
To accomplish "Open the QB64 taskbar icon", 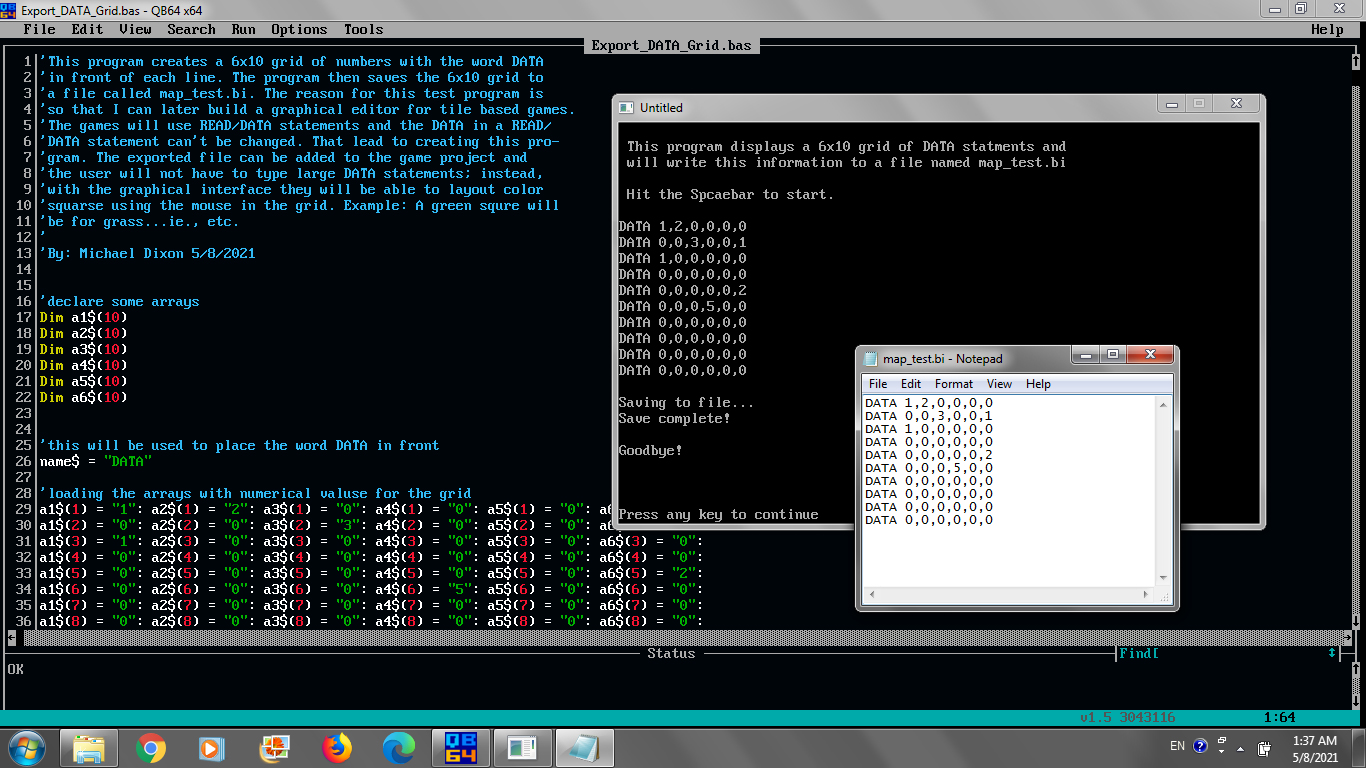I will pyautogui.click(x=461, y=748).
